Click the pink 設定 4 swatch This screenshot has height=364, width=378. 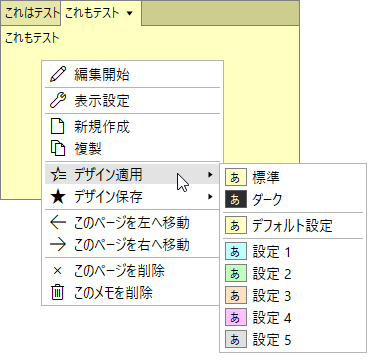(x=236, y=317)
